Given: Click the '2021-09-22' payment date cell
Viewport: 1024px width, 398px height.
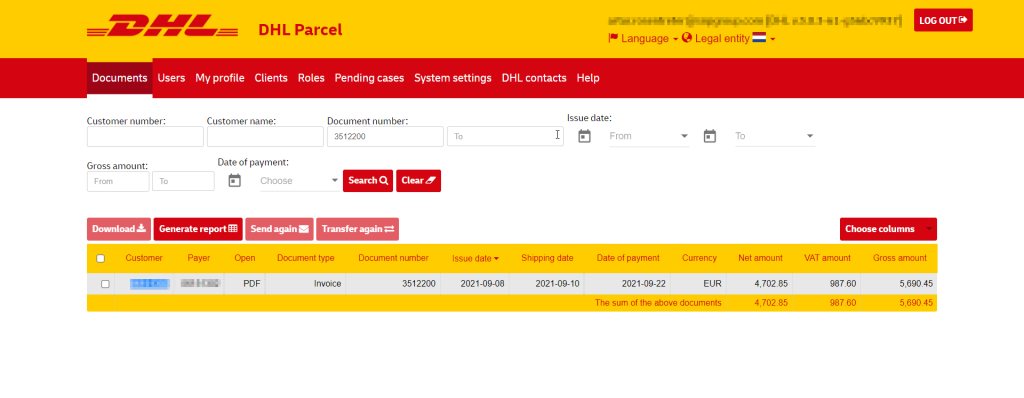Looking at the screenshot, I should (x=644, y=284).
